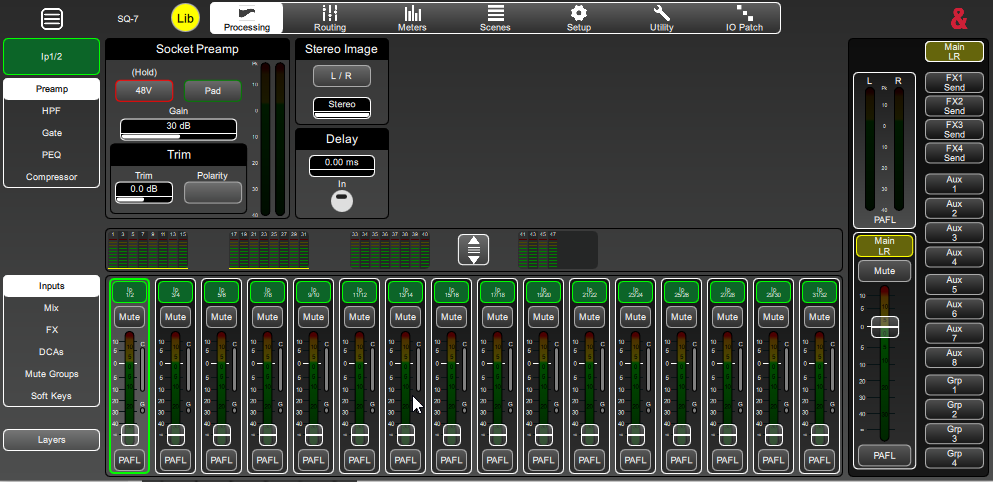Select the Aux 1 mix
993x482 pixels.
954,184
